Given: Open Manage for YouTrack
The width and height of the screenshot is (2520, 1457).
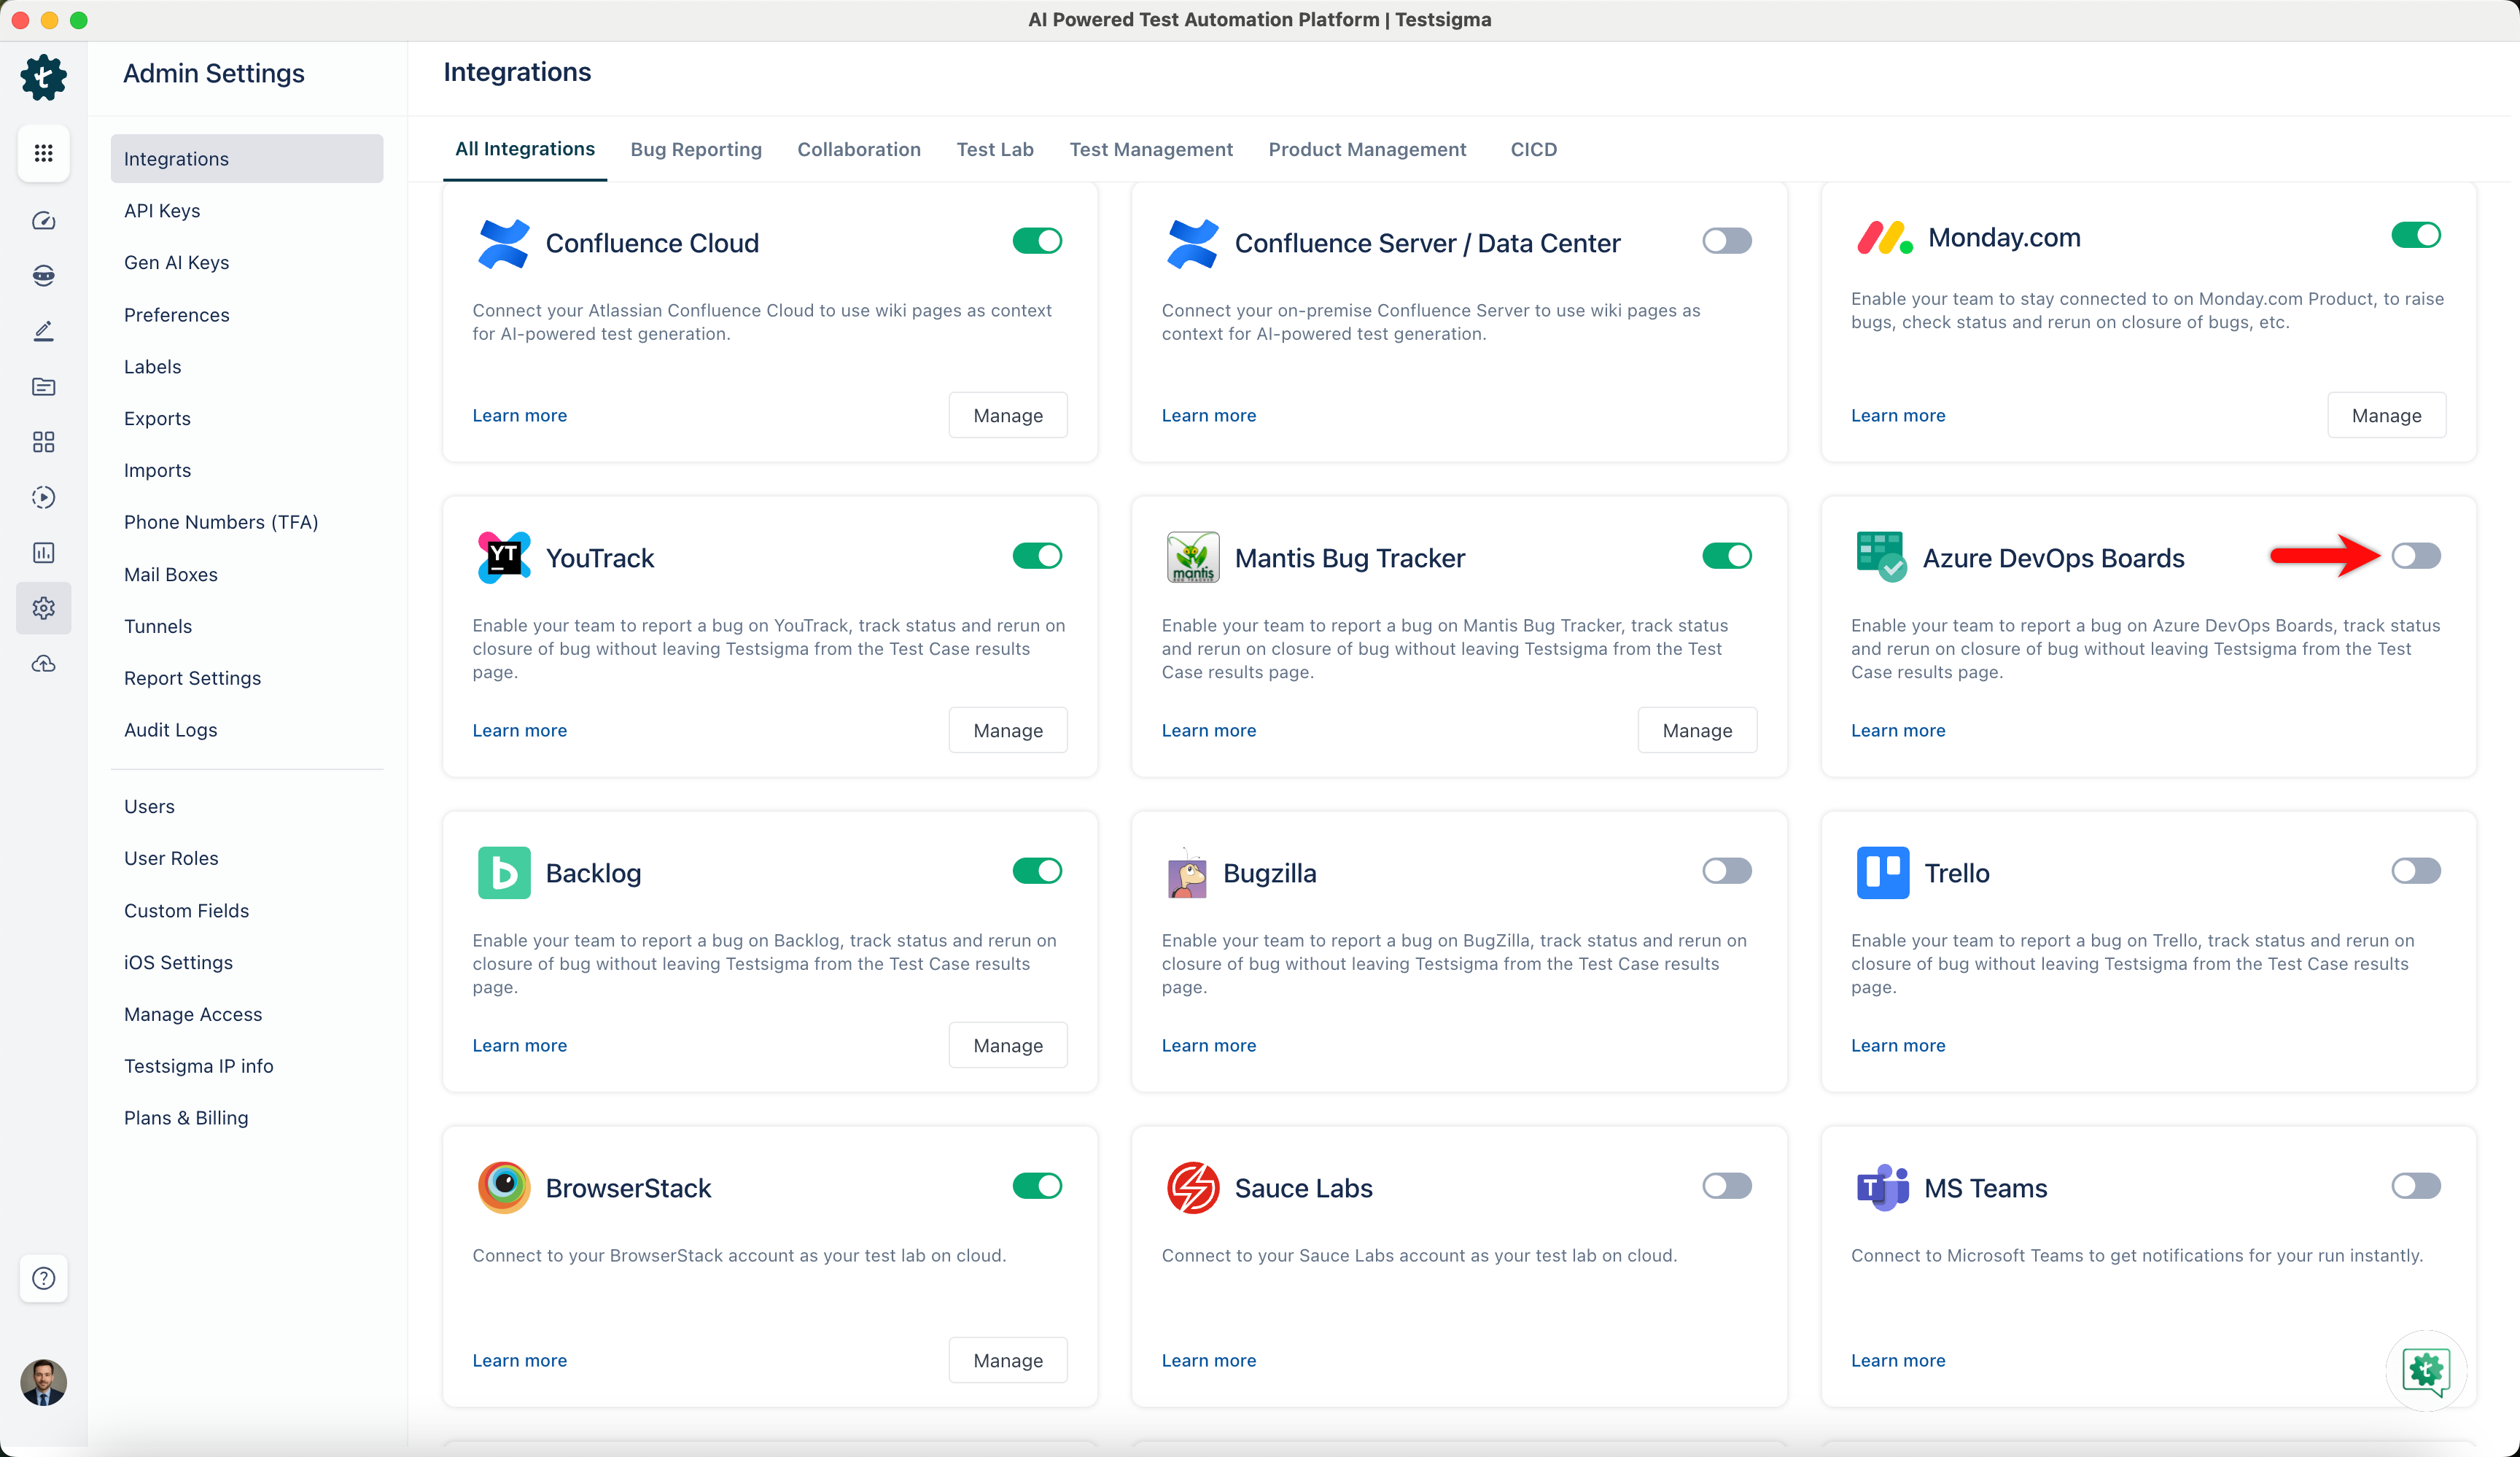Looking at the screenshot, I should point(1008,730).
